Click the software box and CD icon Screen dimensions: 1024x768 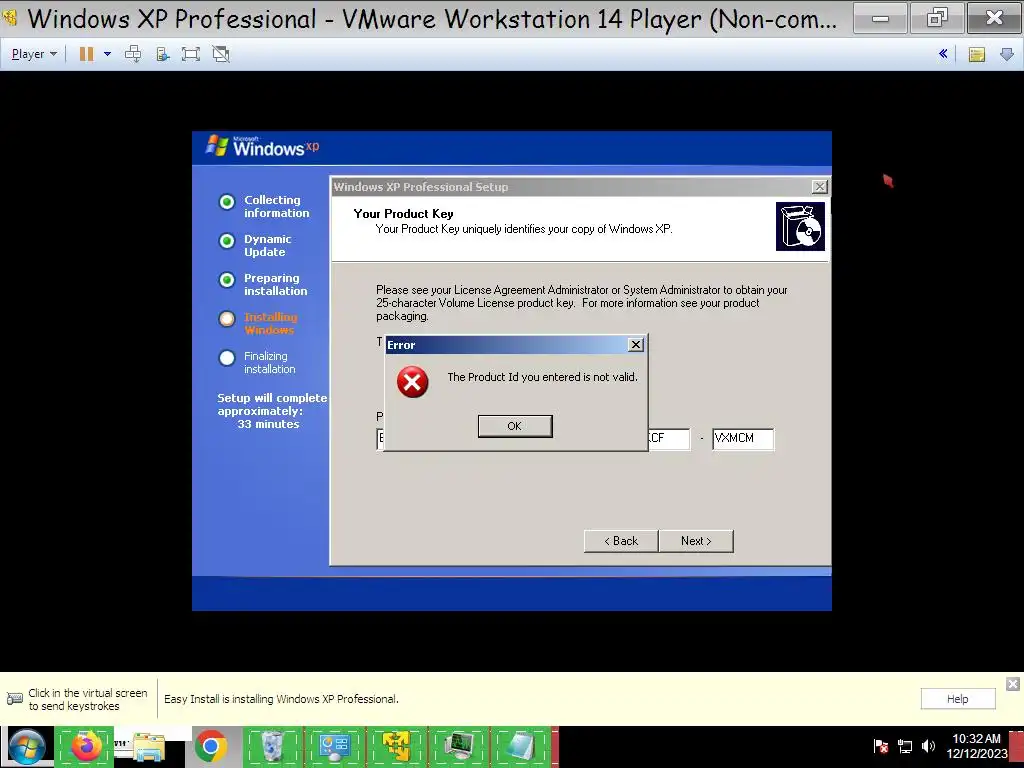[800, 226]
